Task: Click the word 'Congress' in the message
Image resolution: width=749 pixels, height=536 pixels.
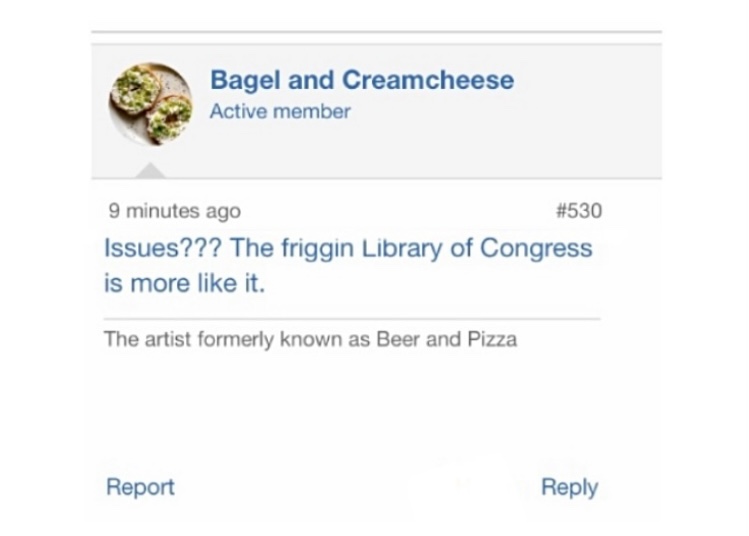Action: point(536,249)
